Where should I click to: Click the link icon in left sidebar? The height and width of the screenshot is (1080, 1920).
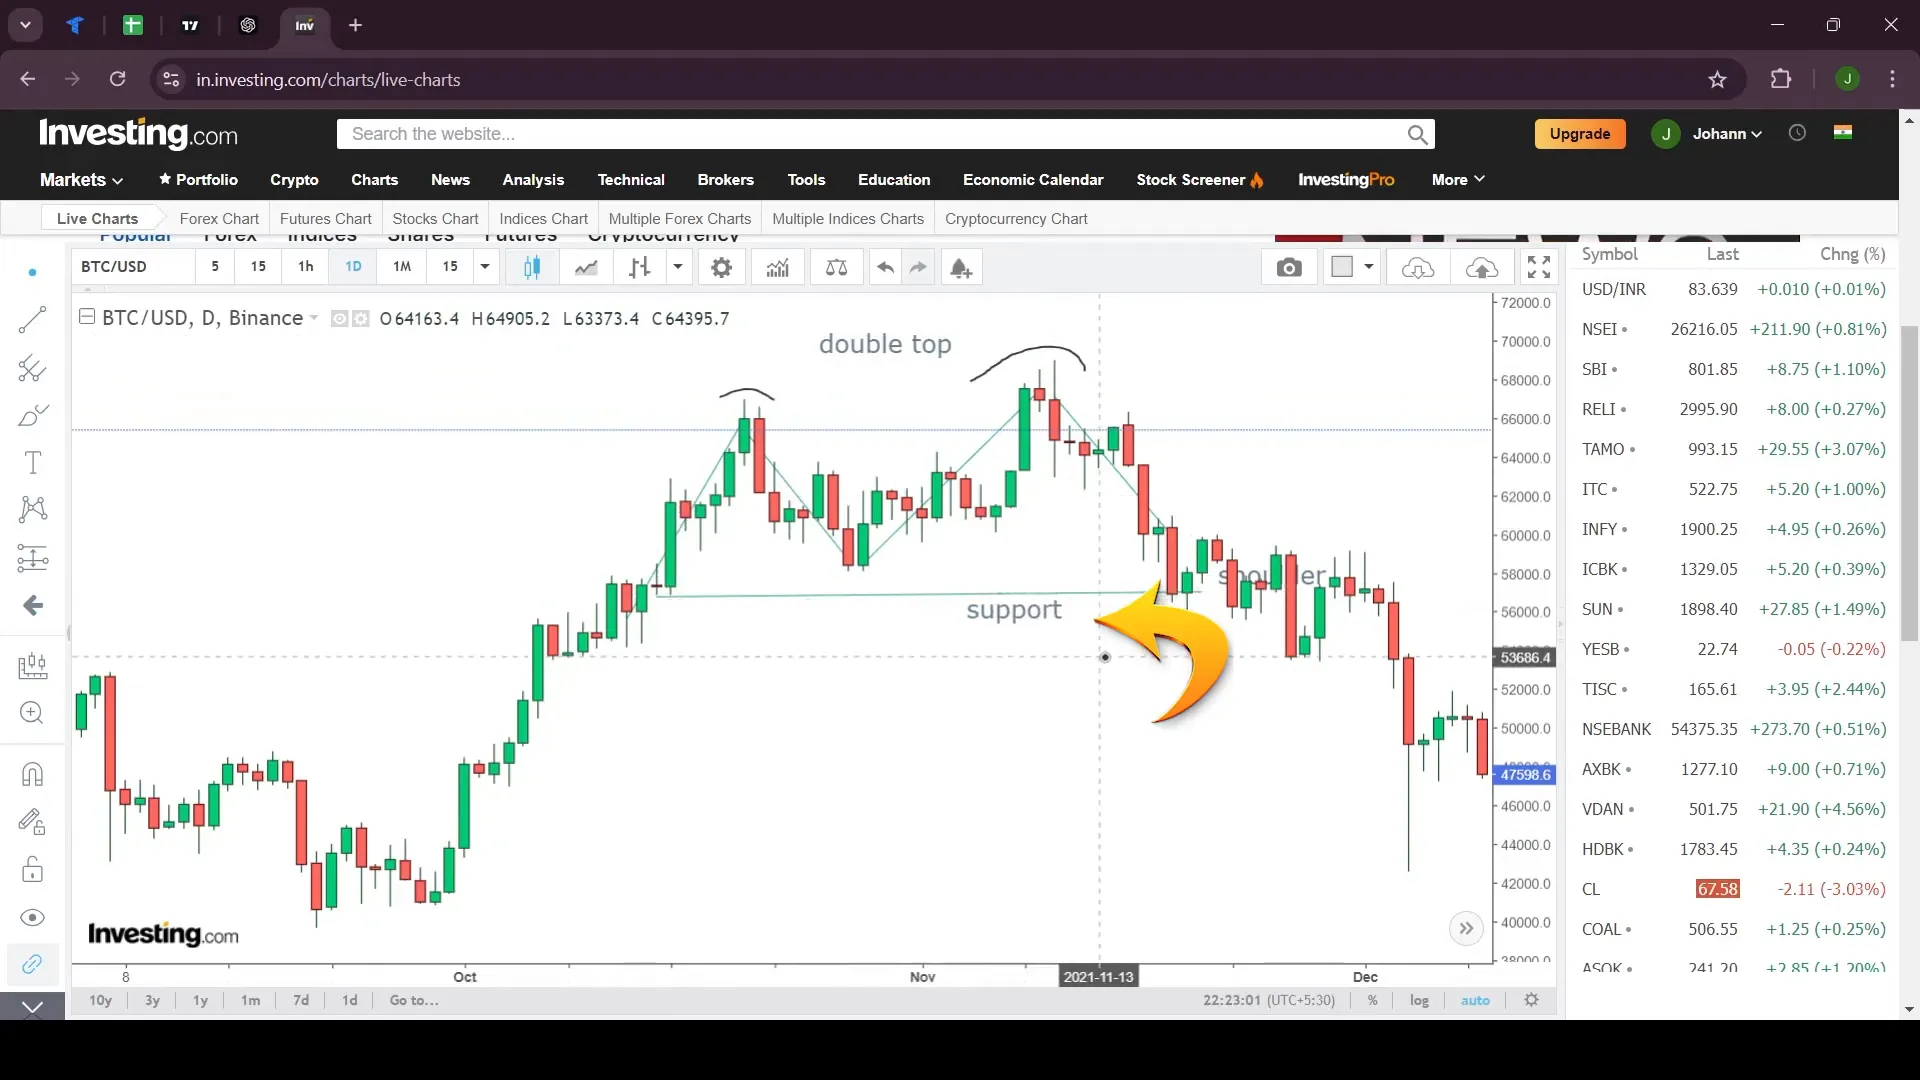click(32, 964)
